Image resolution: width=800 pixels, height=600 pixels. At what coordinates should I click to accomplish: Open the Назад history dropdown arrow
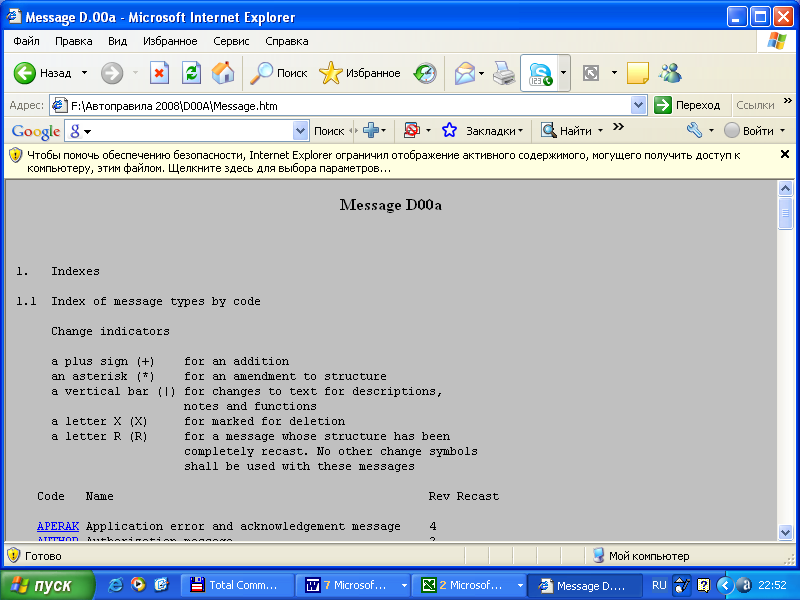(x=84, y=73)
